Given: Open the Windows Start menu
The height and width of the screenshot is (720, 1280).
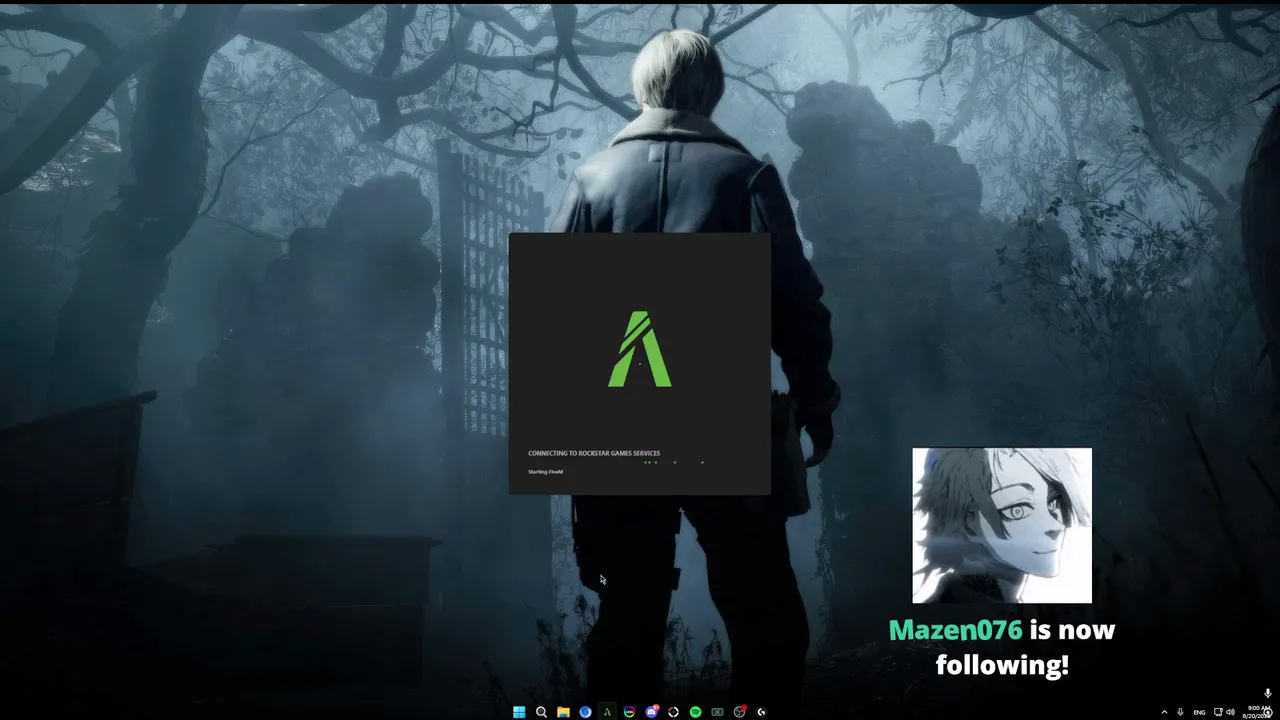Looking at the screenshot, I should point(519,712).
